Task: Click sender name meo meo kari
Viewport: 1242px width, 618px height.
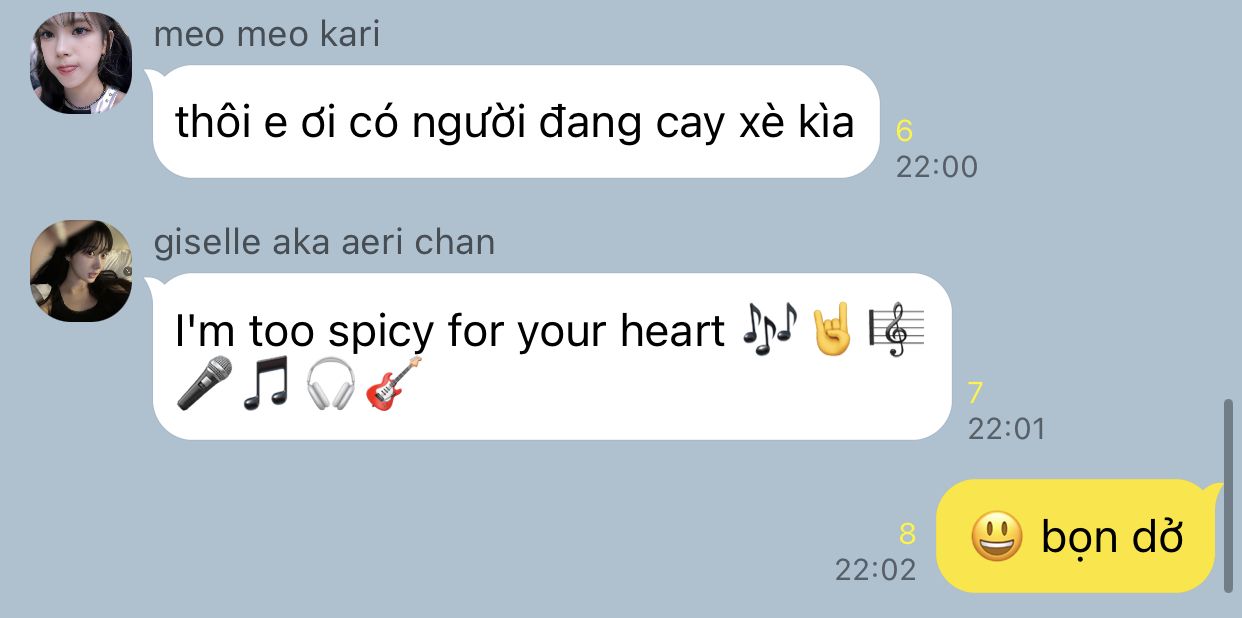Action: [267, 35]
